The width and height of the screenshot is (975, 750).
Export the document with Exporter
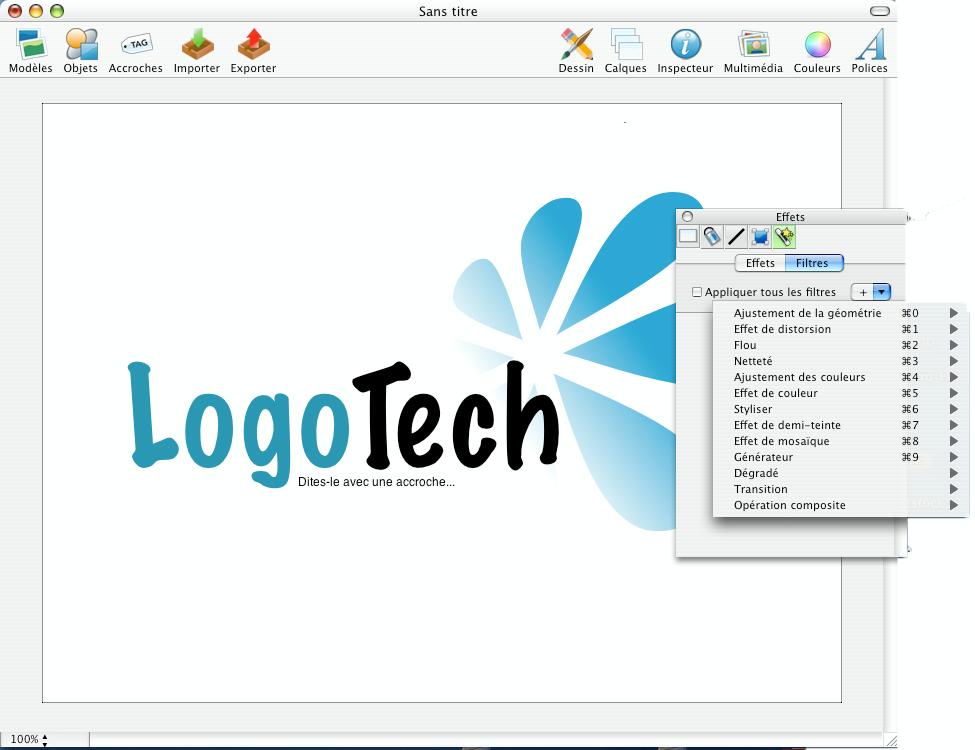click(x=252, y=49)
